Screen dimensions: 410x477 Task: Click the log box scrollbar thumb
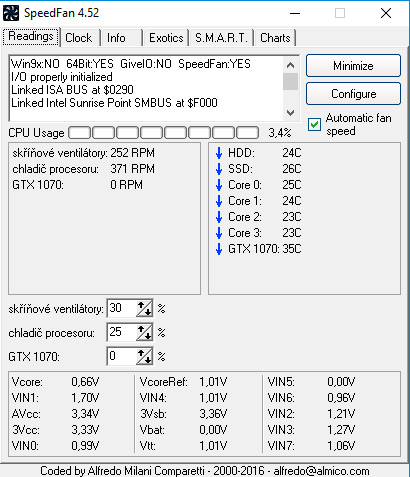point(290,81)
